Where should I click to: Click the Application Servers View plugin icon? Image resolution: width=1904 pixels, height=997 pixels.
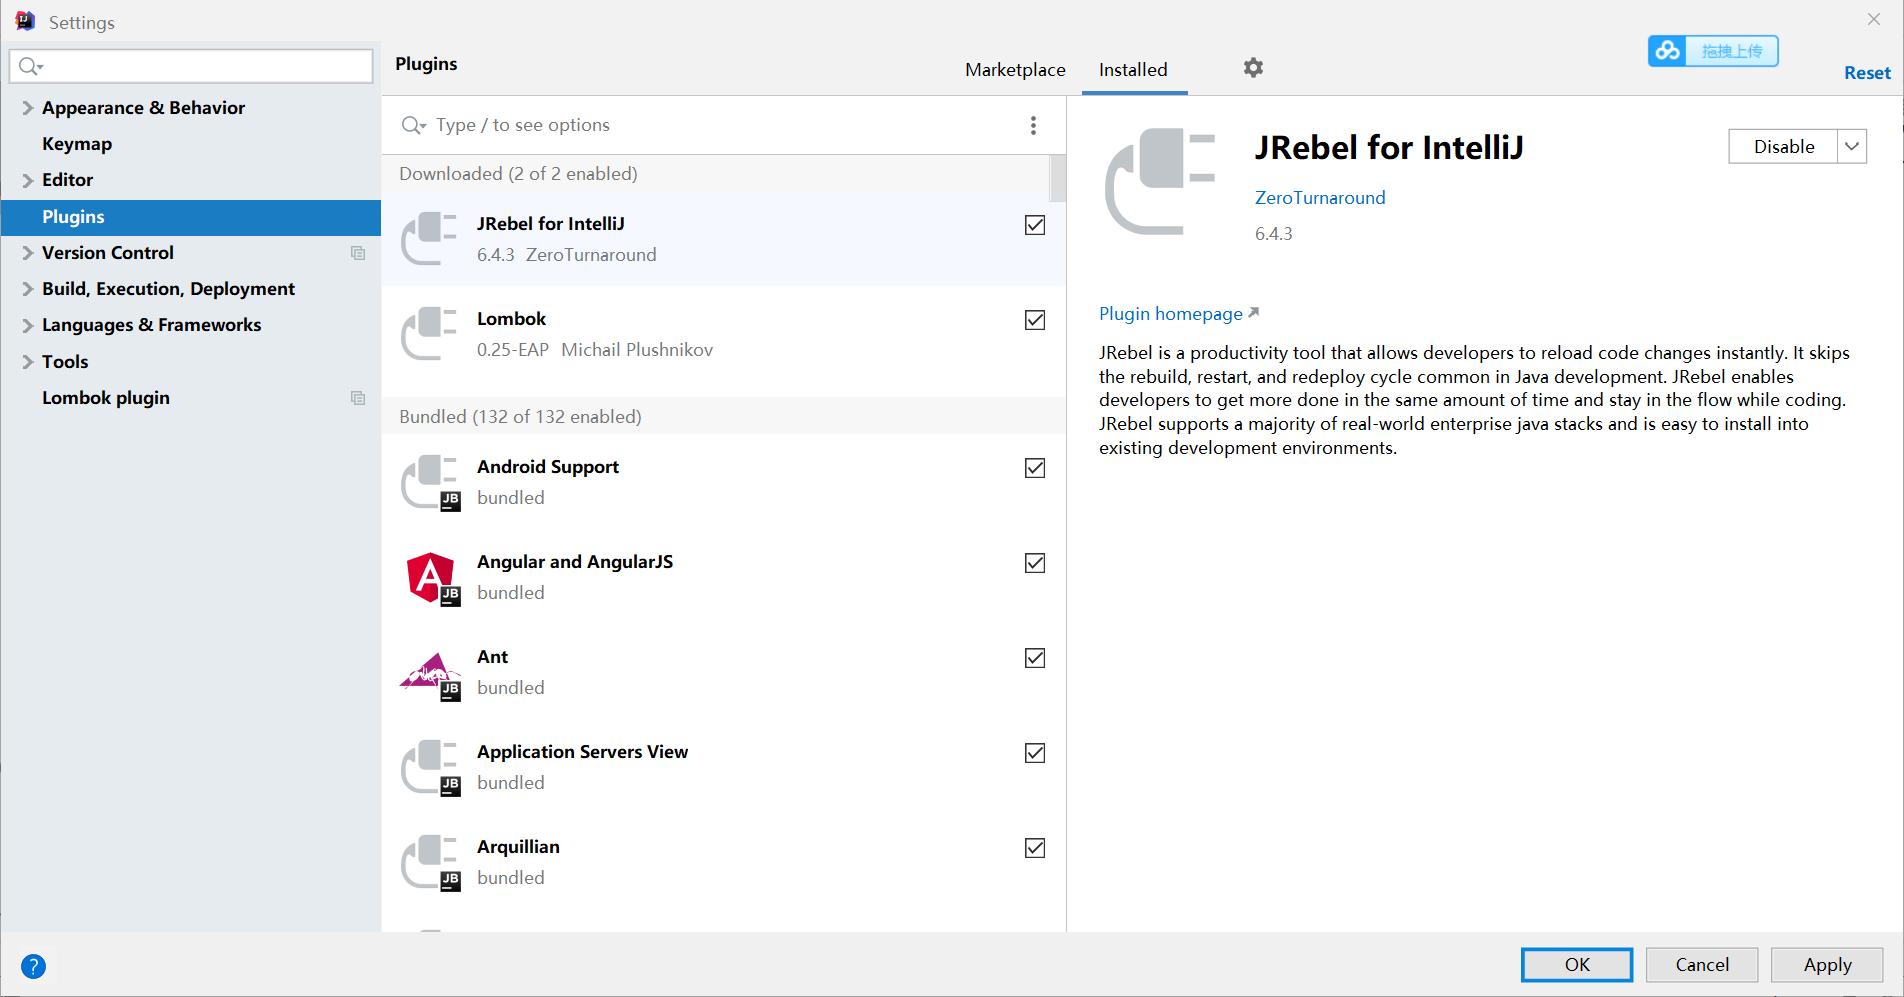tap(430, 767)
